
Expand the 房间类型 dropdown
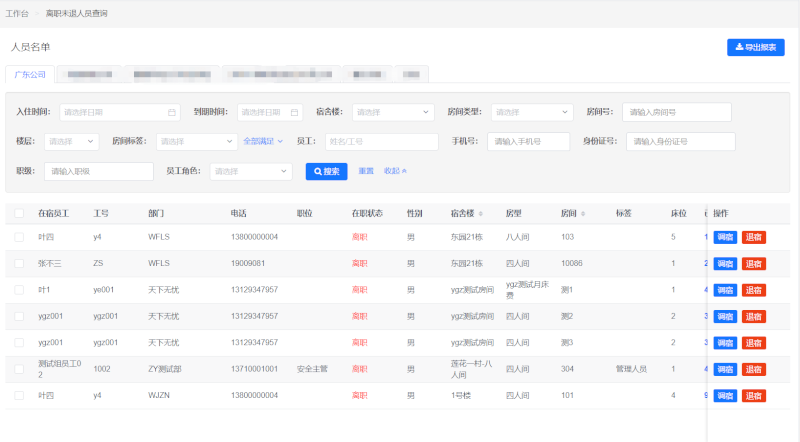click(x=532, y=112)
